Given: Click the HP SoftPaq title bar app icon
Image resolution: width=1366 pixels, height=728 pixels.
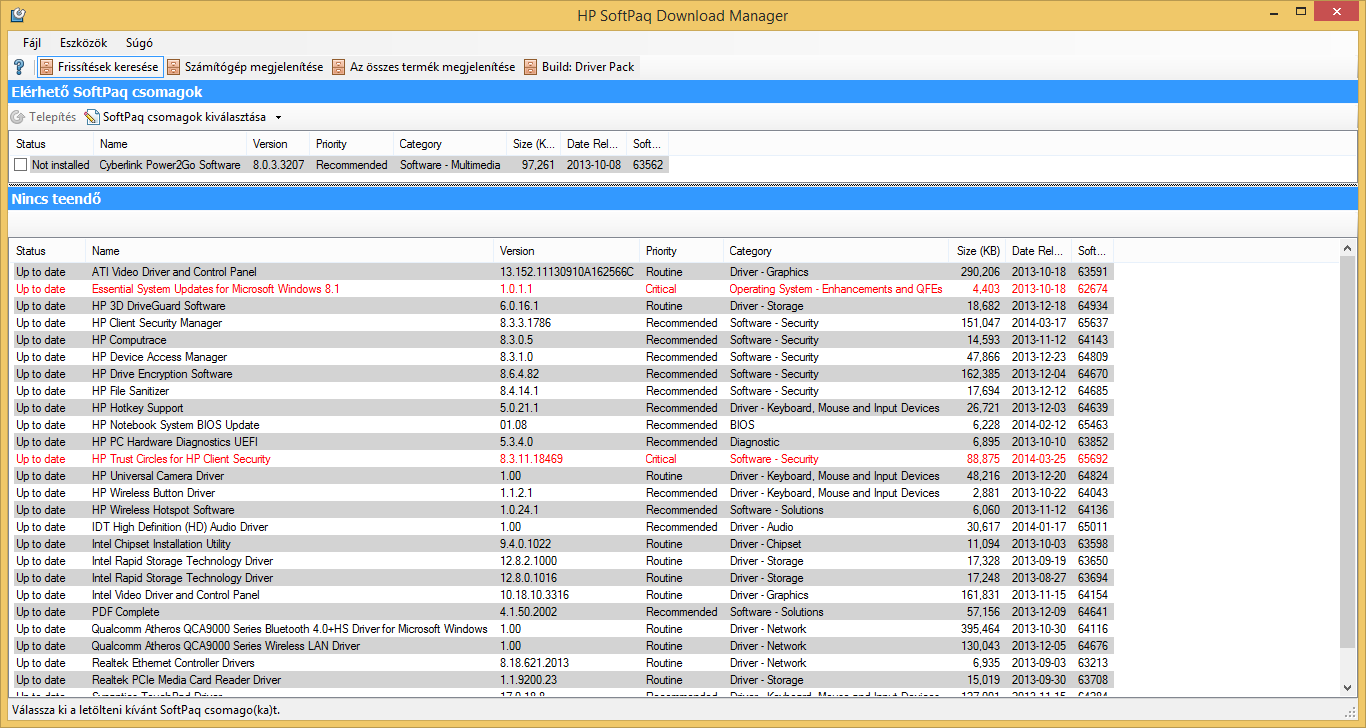Looking at the screenshot, I should coord(17,15).
